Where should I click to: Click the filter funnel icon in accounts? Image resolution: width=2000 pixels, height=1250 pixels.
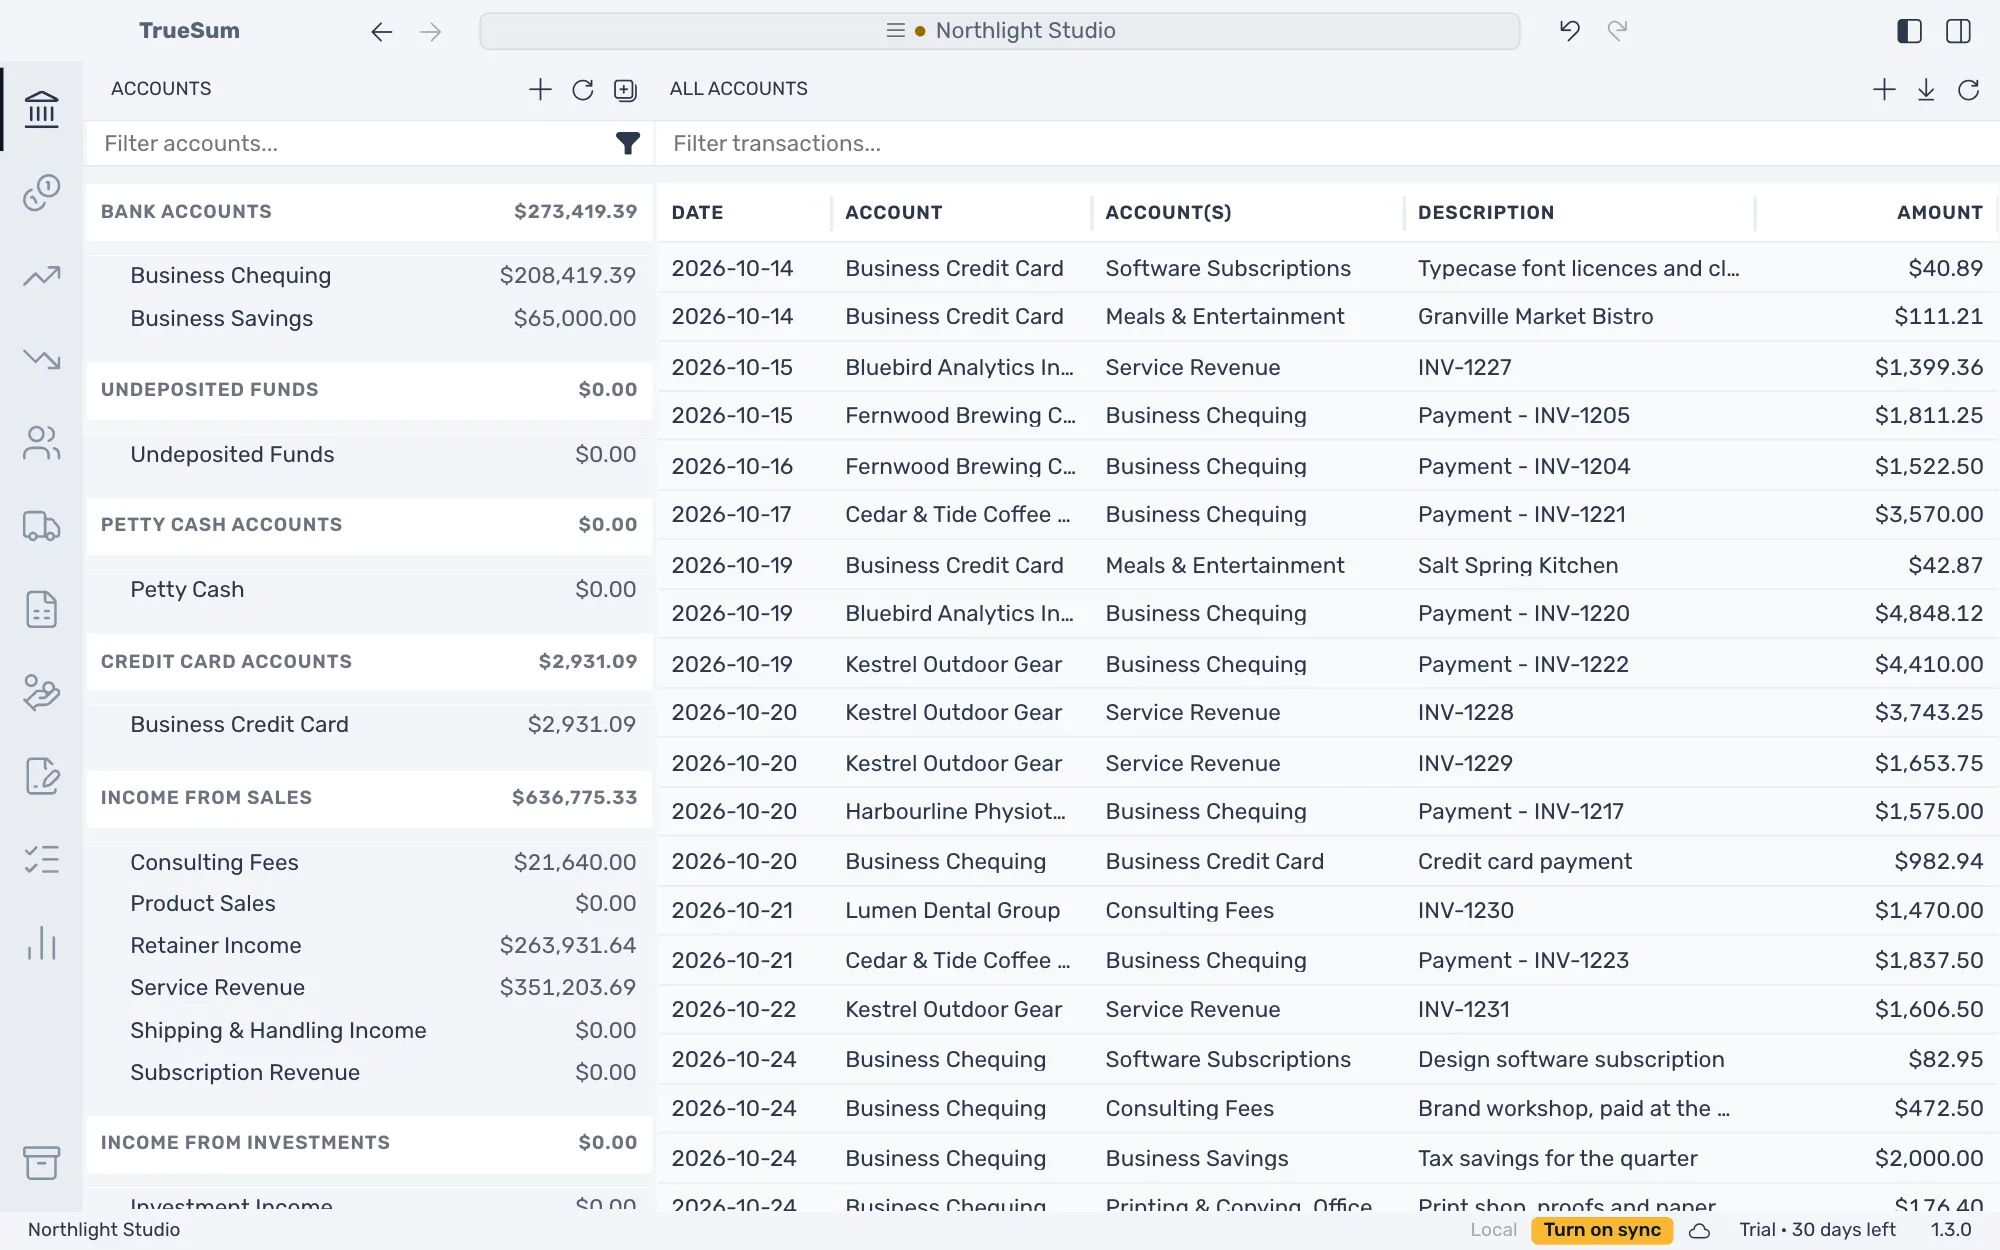[x=627, y=143]
